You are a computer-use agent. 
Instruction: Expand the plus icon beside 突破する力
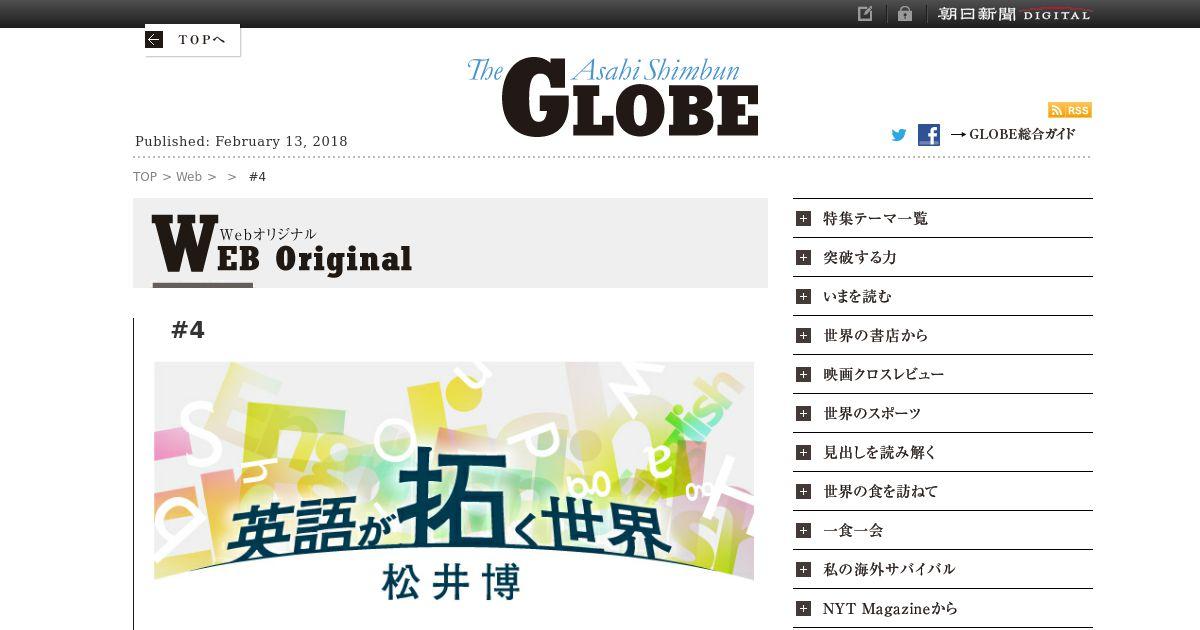click(x=803, y=258)
